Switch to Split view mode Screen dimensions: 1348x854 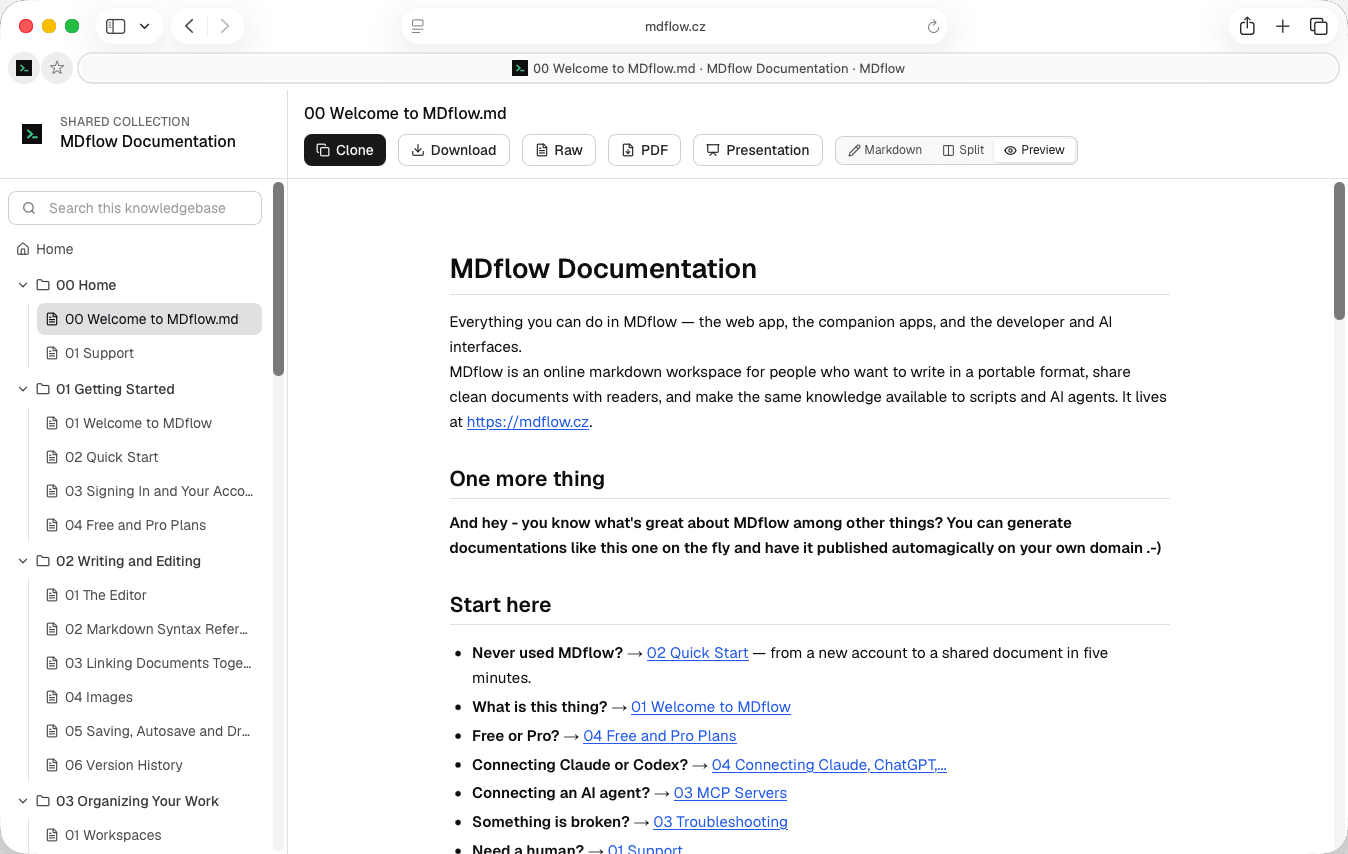coord(964,150)
